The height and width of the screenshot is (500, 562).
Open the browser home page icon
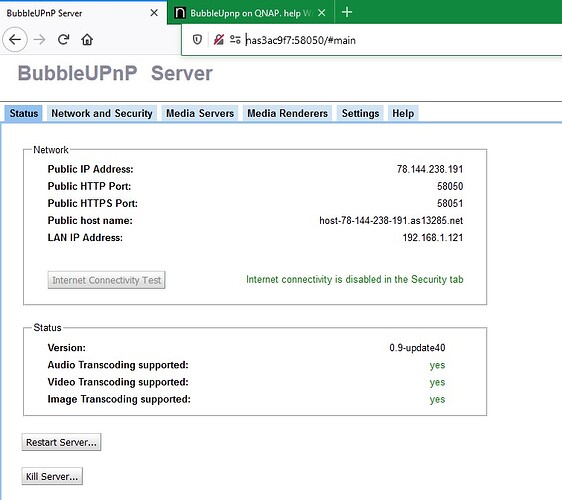point(87,39)
